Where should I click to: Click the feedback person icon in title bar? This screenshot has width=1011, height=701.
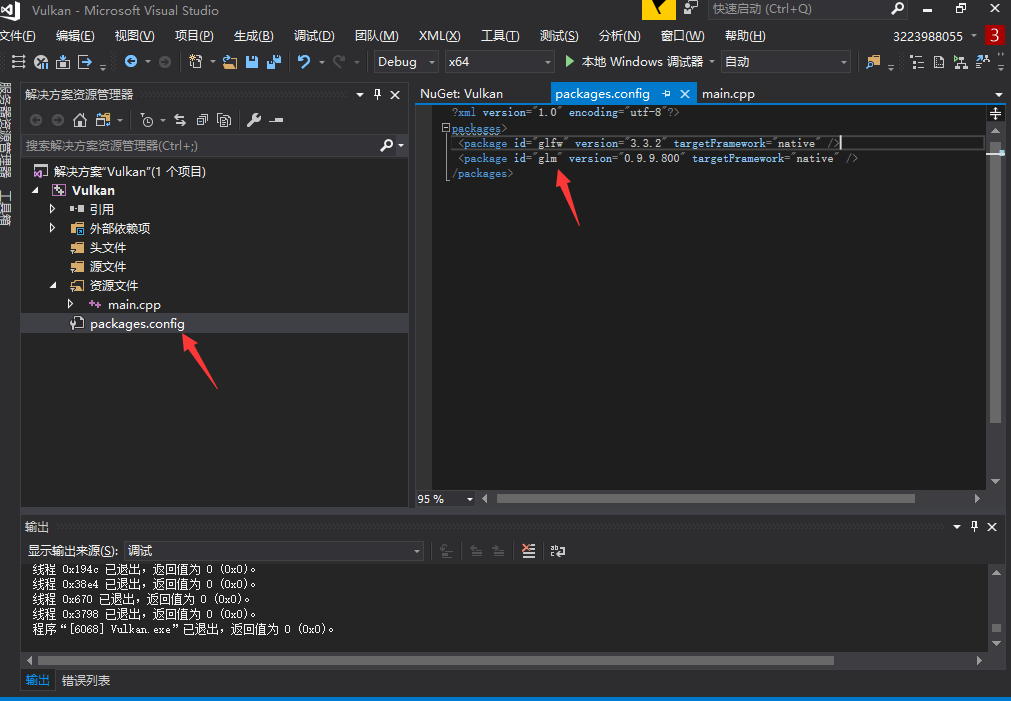(x=691, y=8)
